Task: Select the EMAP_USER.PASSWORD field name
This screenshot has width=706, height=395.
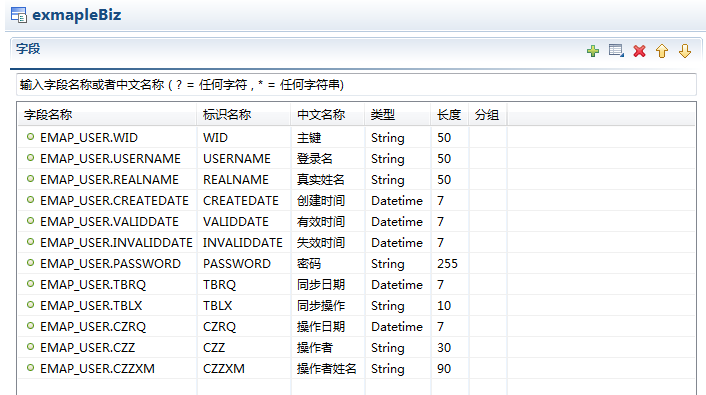Action: point(110,264)
